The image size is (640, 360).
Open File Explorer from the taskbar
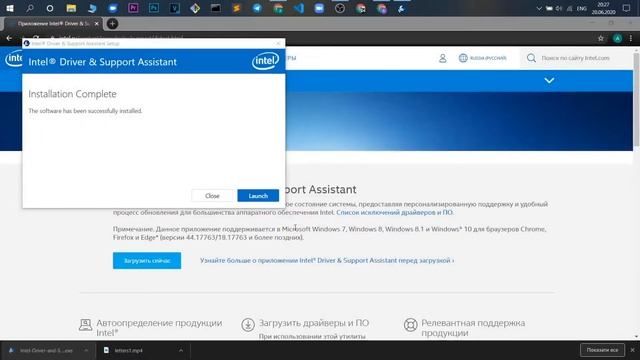pyautogui.click(x=71, y=8)
